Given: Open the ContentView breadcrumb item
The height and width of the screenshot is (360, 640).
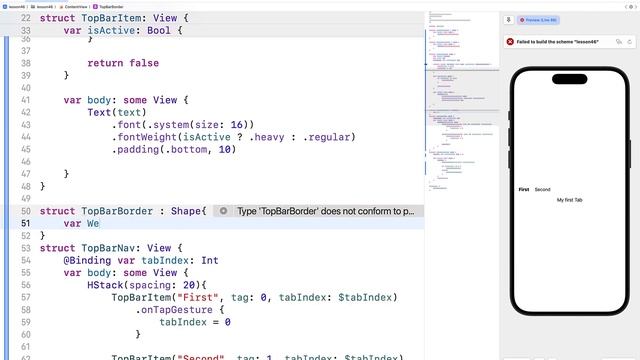Looking at the screenshot, I should 73,7.
